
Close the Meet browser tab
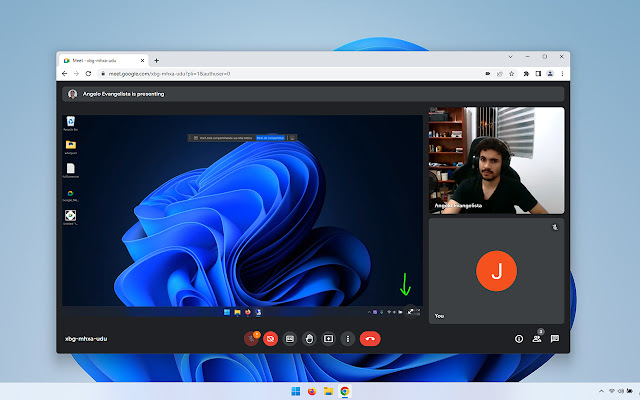click(142, 60)
